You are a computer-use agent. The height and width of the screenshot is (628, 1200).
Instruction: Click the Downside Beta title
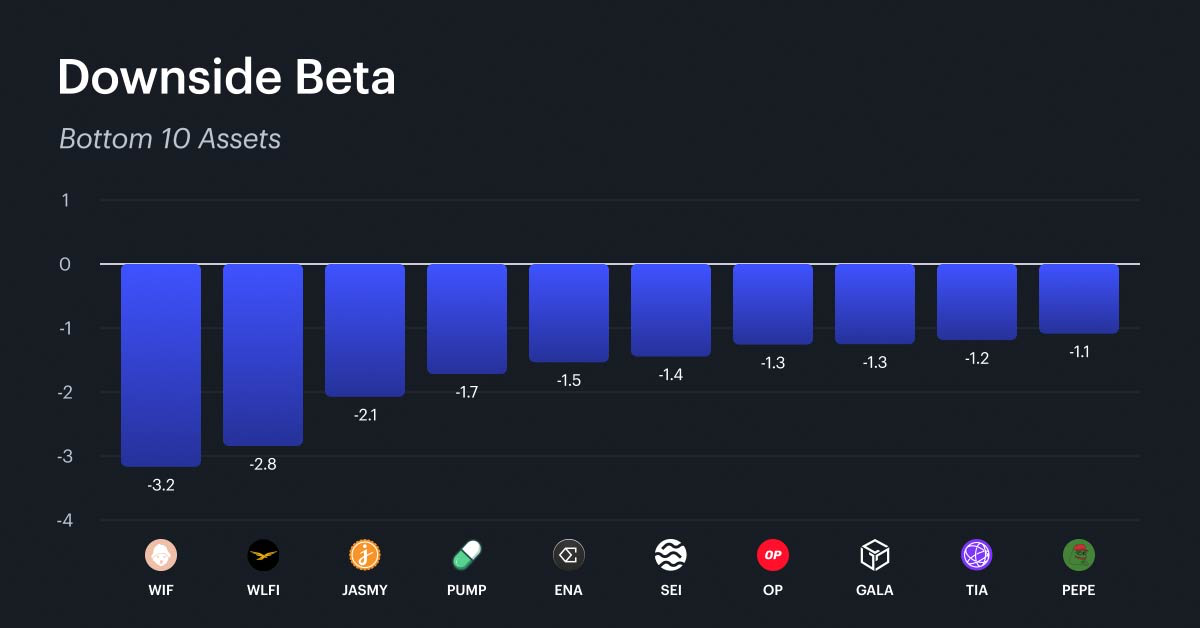pos(226,78)
